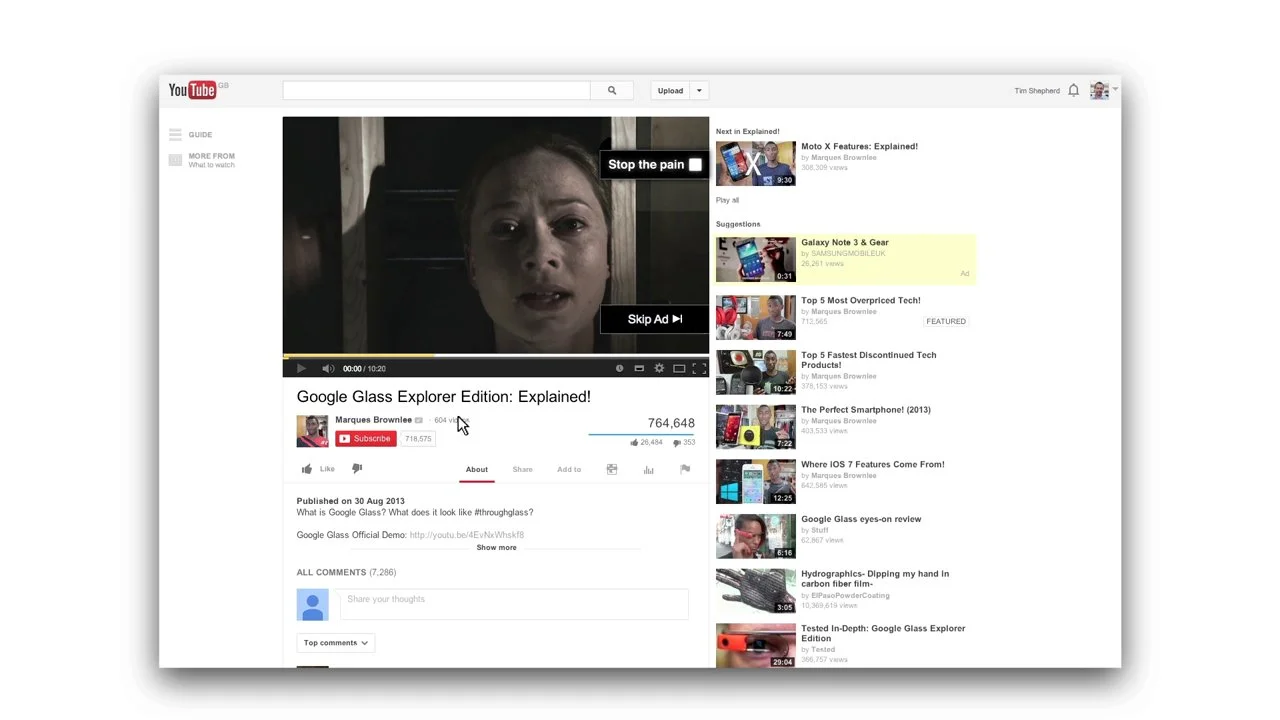Open the Add to tab
Image resolution: width=1280 pixels, height=720 pixels.
pos(569,469)
